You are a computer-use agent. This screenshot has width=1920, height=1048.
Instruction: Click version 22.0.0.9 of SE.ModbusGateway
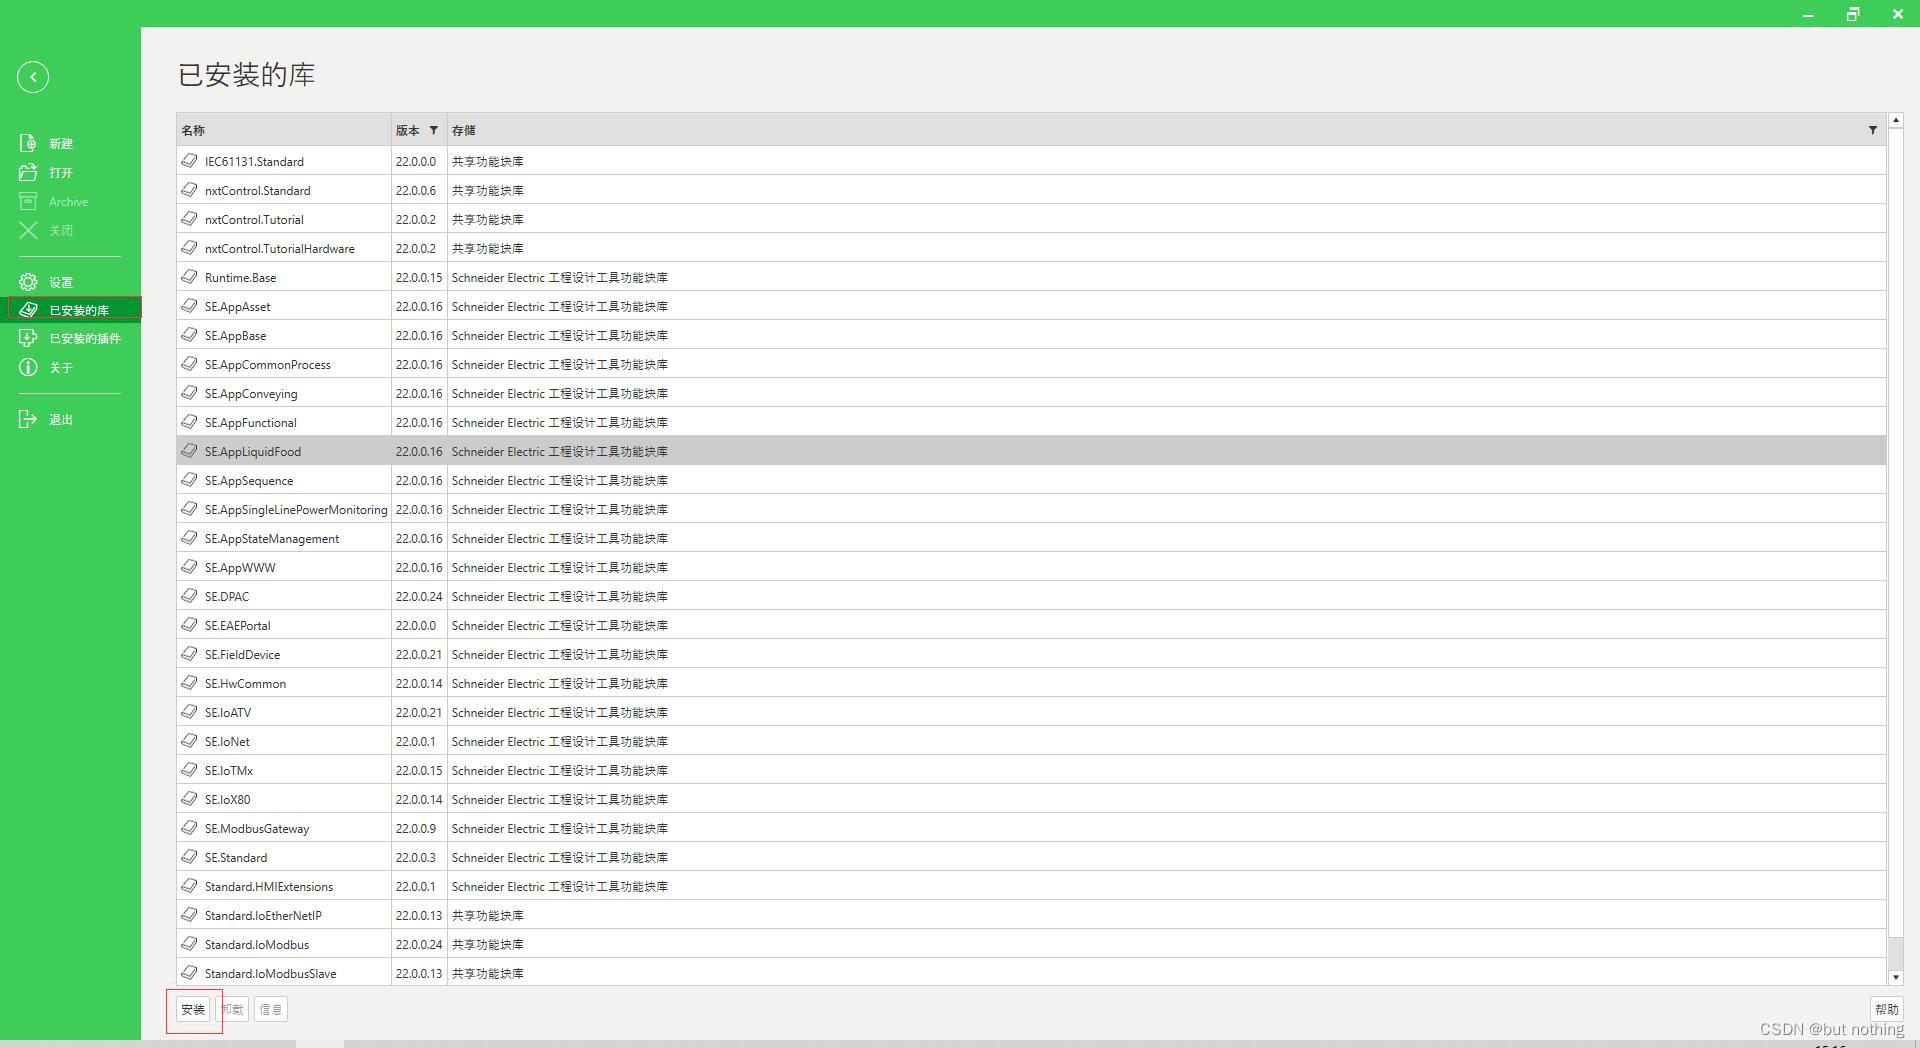click(416, 829)
